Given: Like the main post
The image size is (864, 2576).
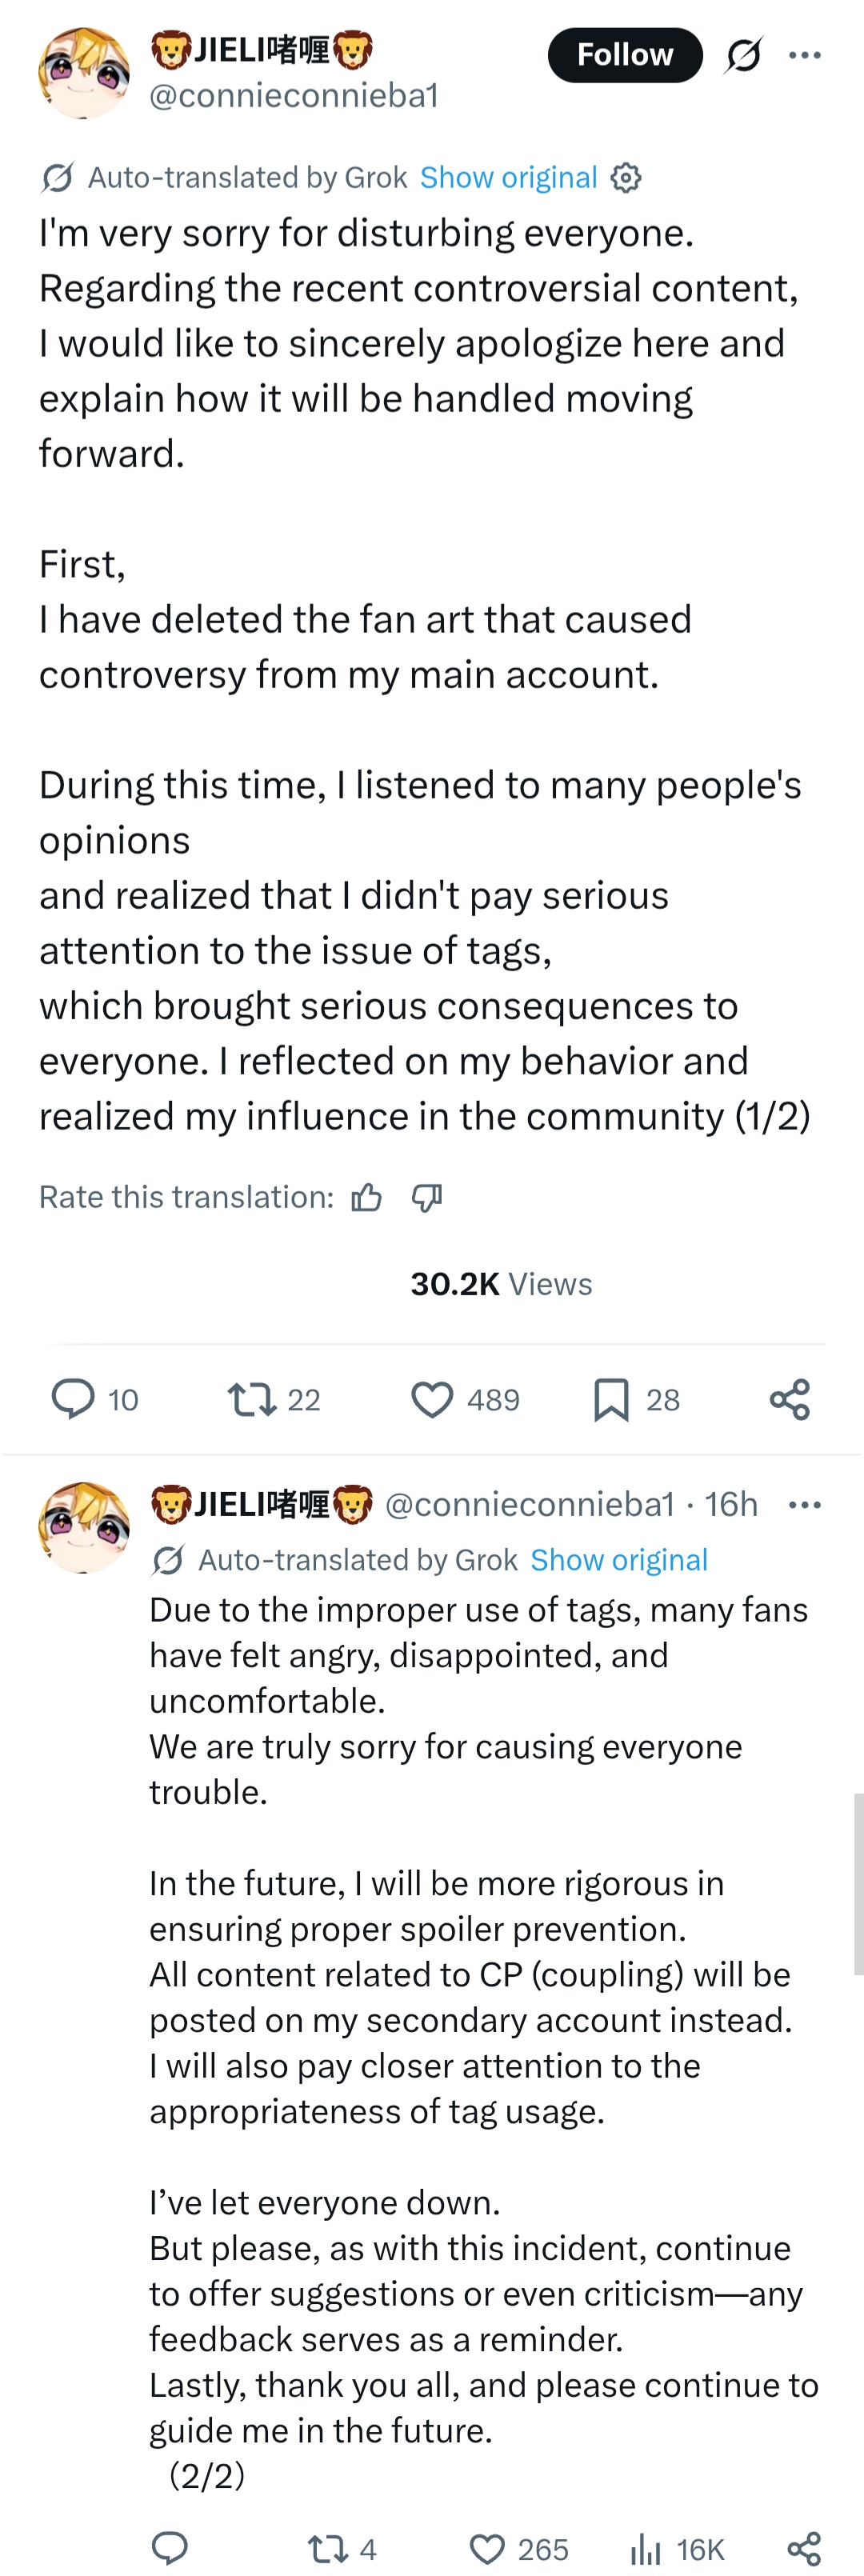Looking at the screenshot, I should click(x=432, y=1399).
